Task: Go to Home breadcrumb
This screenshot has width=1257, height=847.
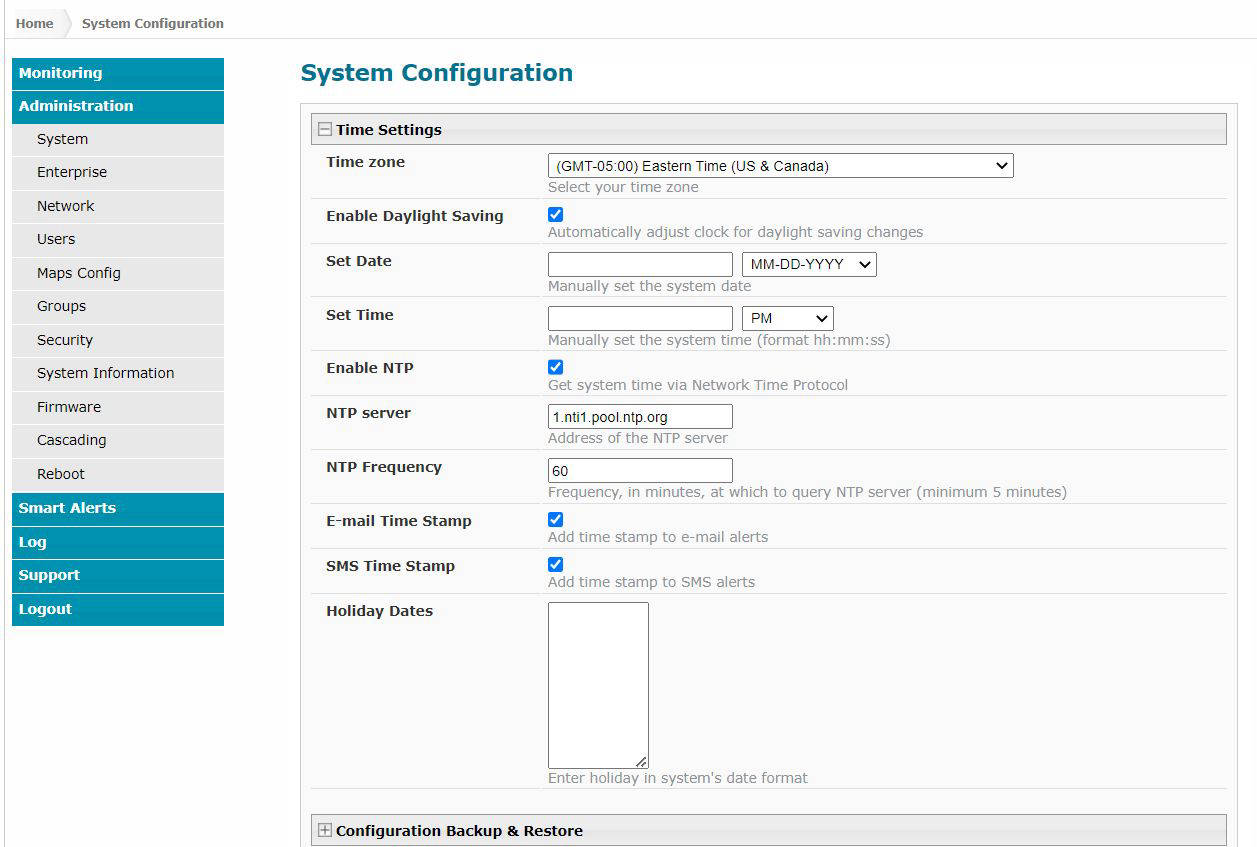Action: coord(35,23)
